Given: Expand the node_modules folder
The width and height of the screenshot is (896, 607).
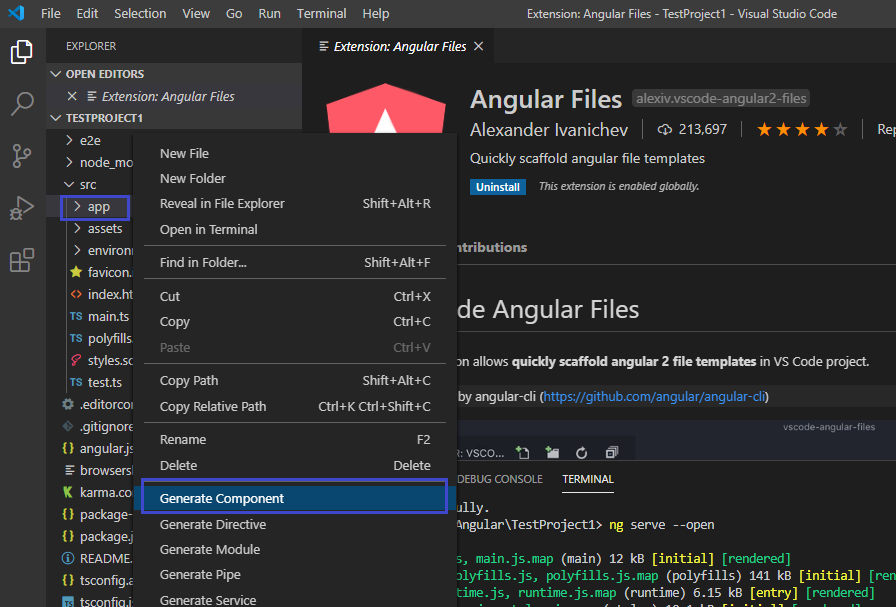Looking at the screenshot, I should click(110, 162).
